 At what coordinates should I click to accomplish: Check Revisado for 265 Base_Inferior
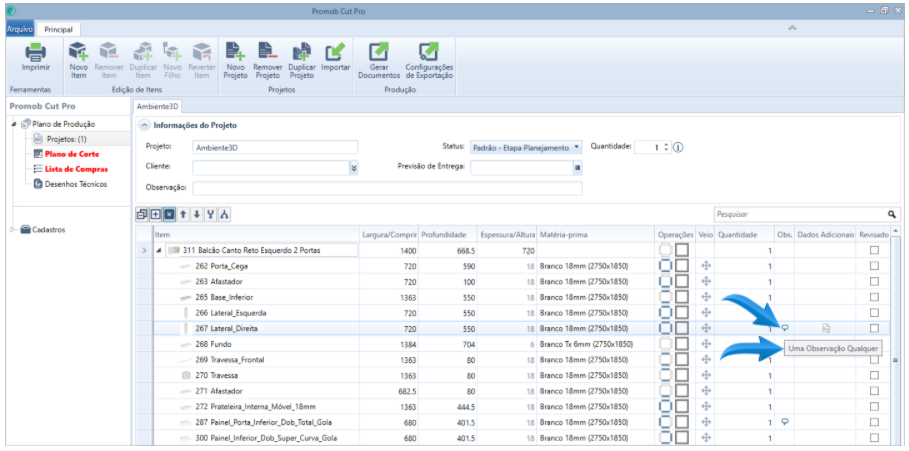874,297
